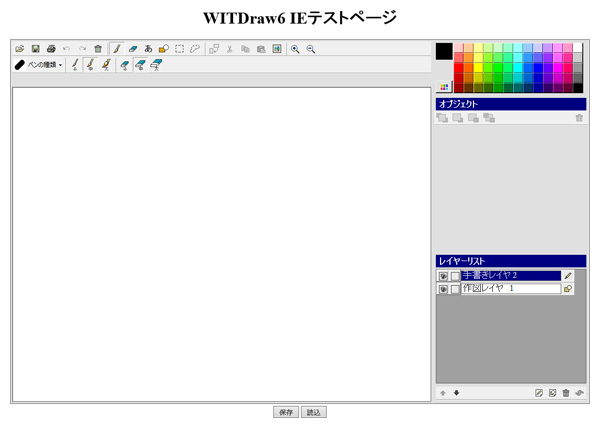600x428 pixels.
Task: Choose the medium eraser size
Action: (x=140, y=65)
